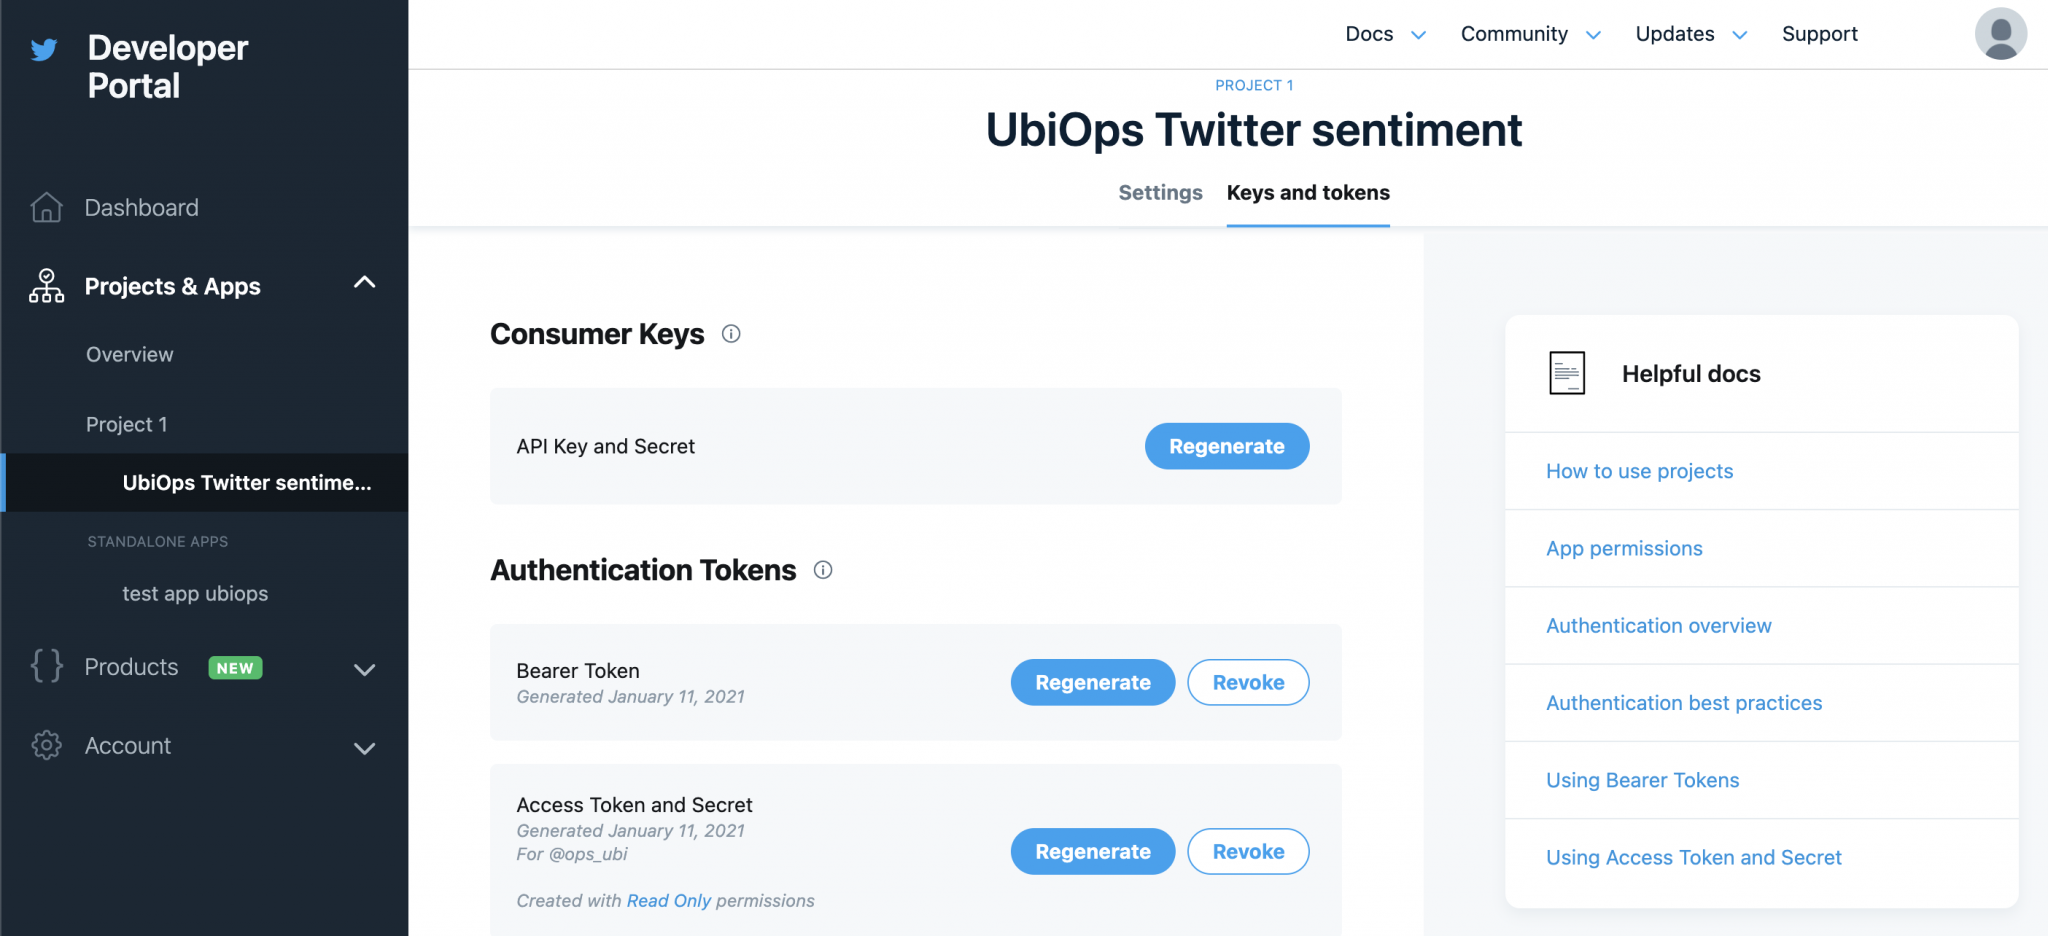
Task: Click the profile avatar icon
Action: (2000, 33)
